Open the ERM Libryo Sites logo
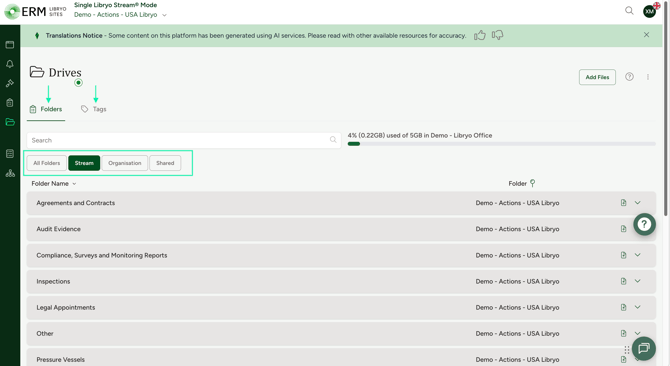 coord(35,12)
